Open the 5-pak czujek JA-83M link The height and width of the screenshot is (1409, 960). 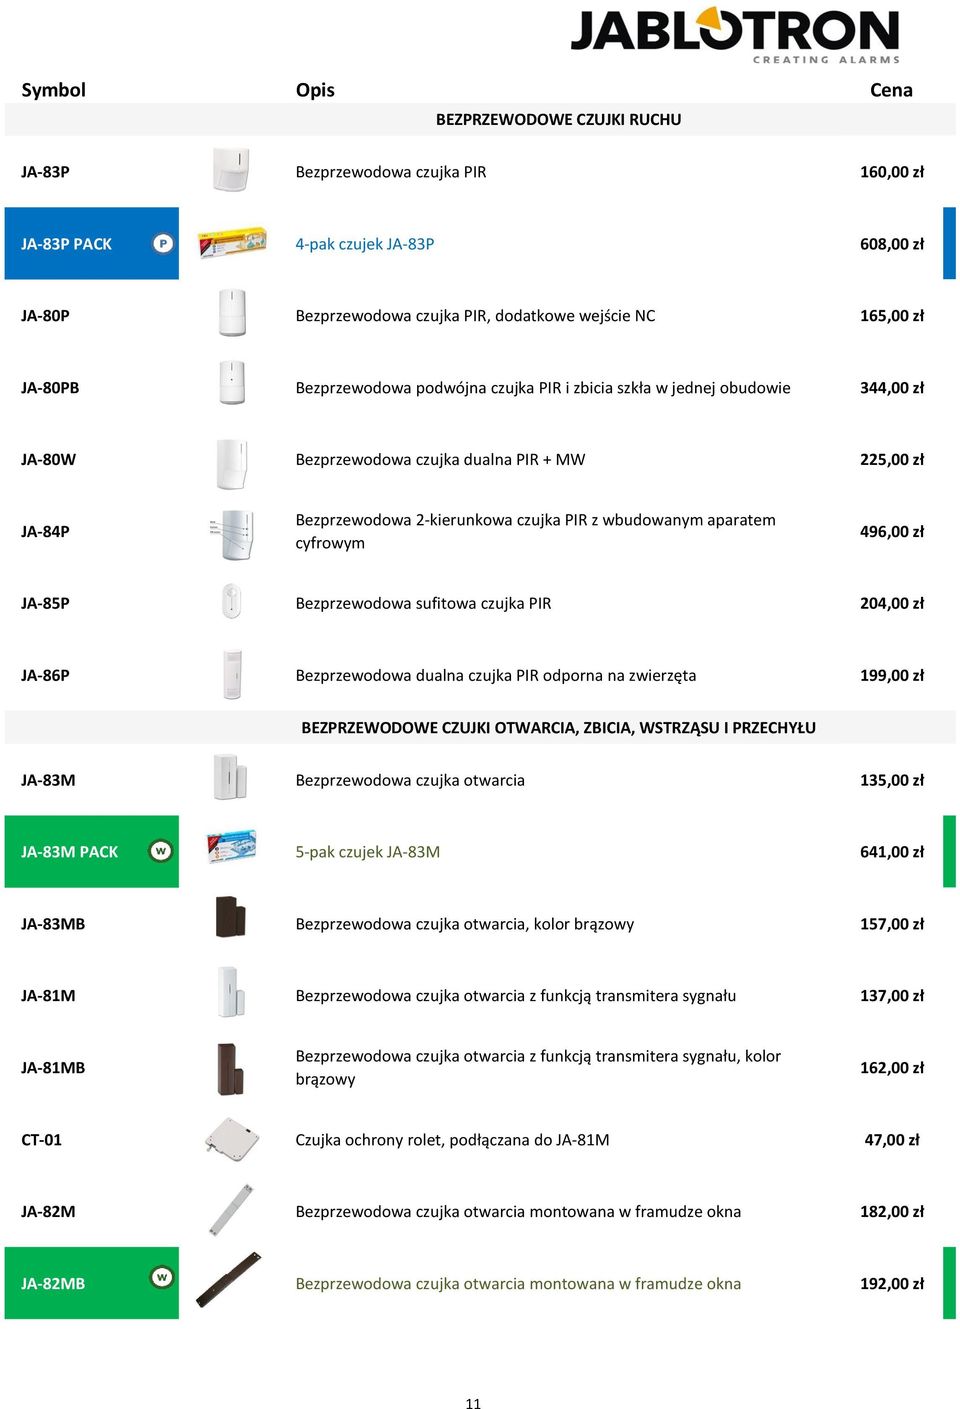tap(368, 852)
